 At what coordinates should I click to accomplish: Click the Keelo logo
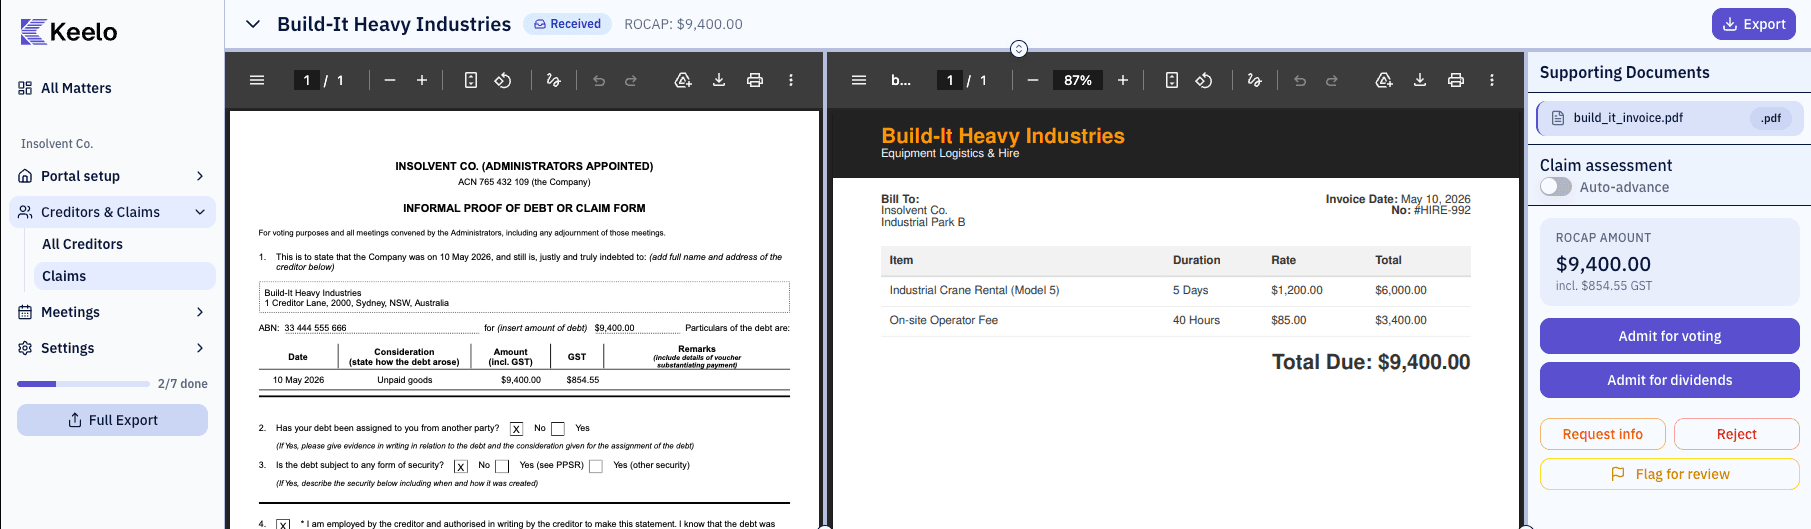click(69, 32)
